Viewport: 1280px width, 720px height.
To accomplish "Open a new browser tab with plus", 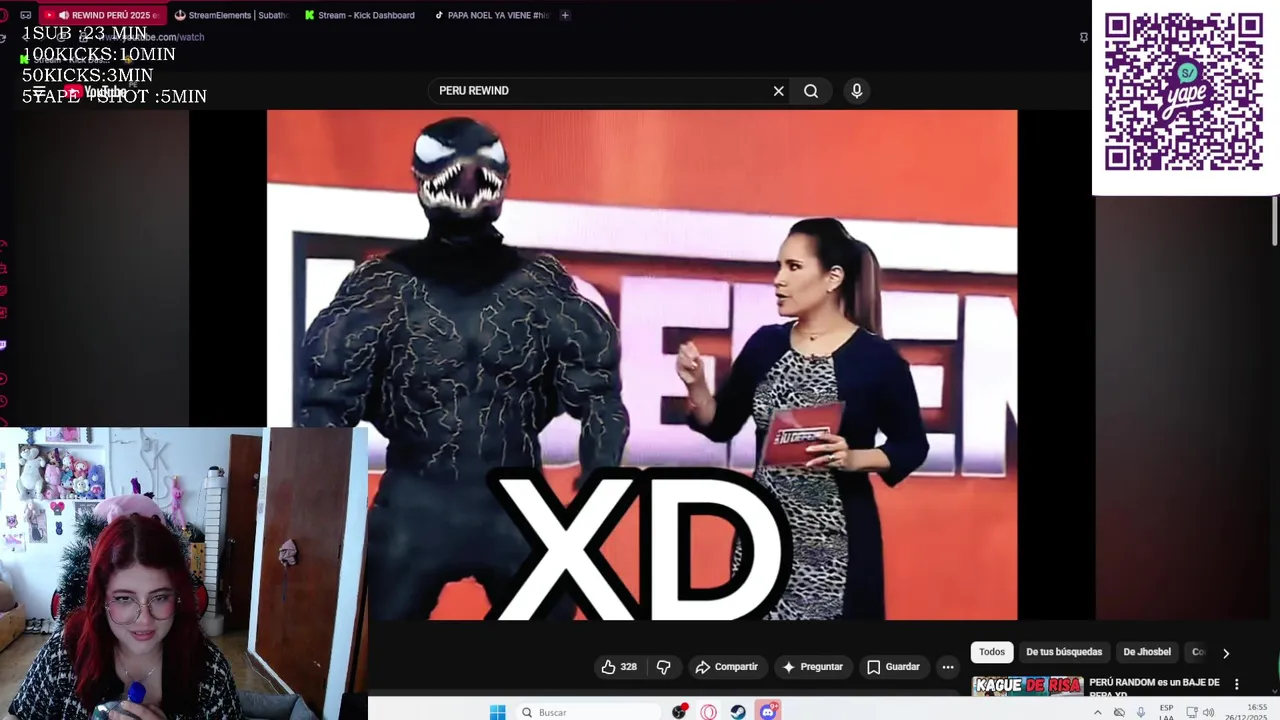I will (x=565, y=15).
